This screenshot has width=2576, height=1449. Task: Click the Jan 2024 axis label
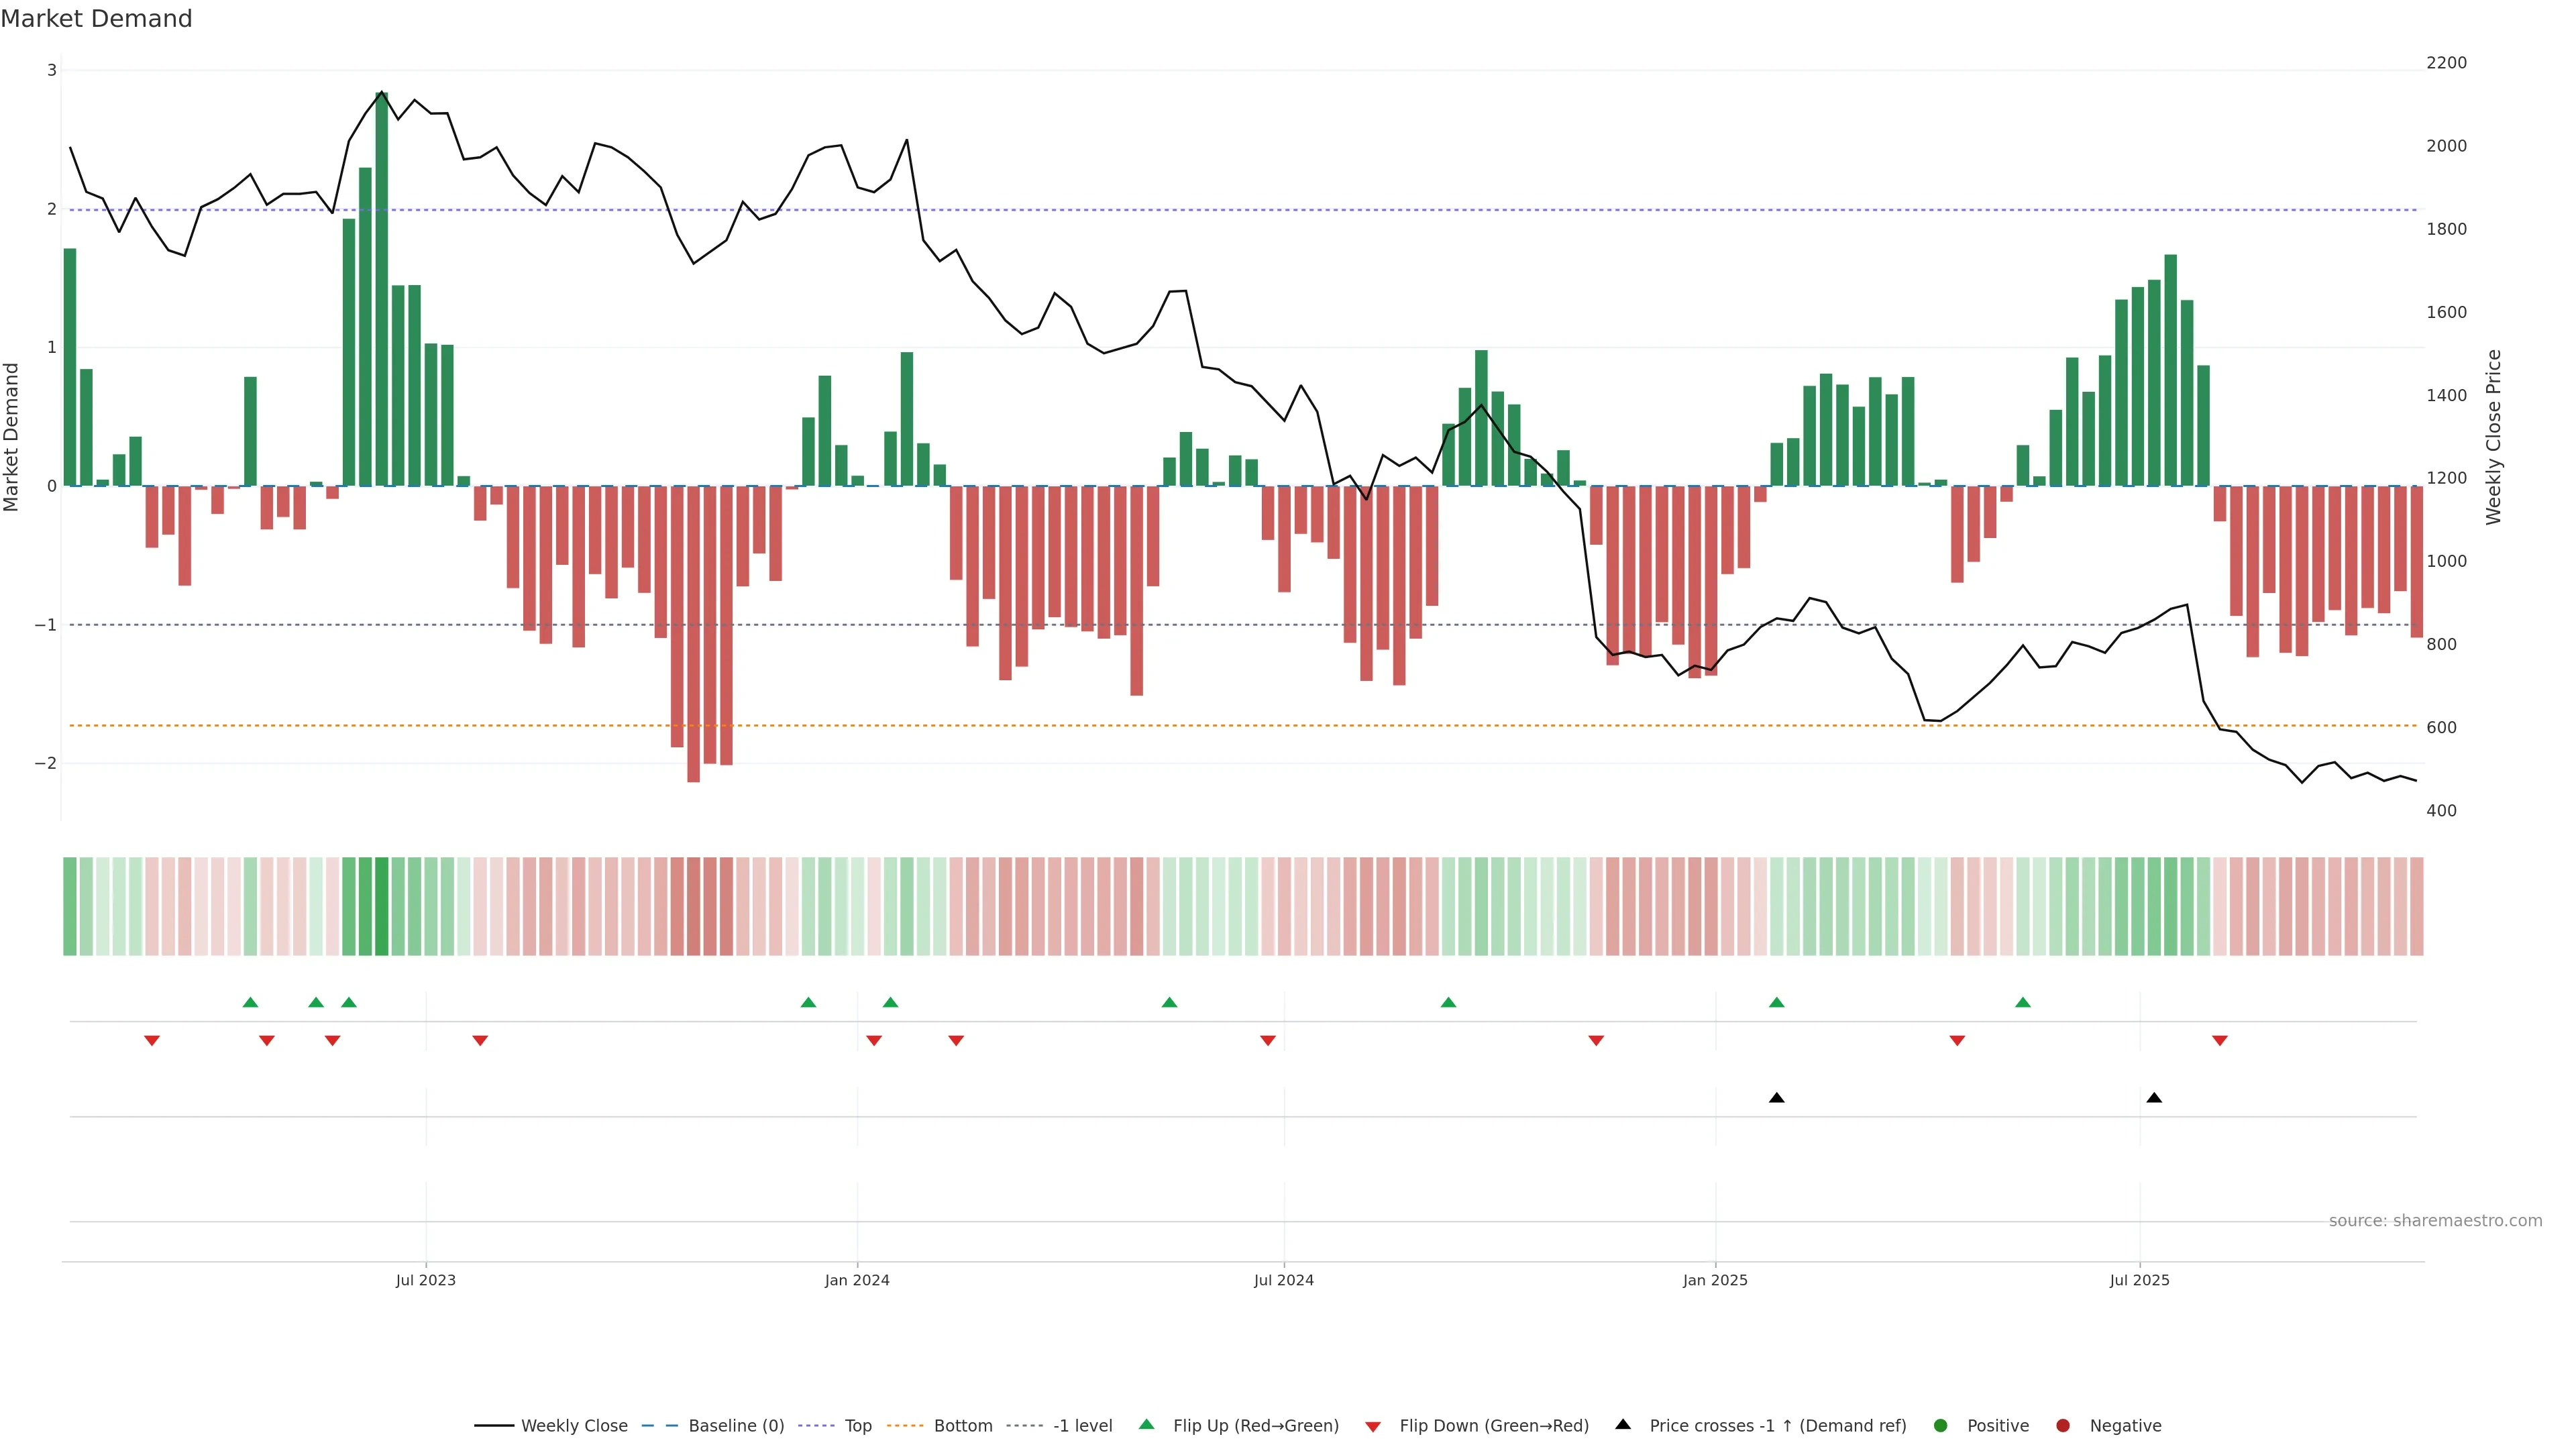[857, 1280]
